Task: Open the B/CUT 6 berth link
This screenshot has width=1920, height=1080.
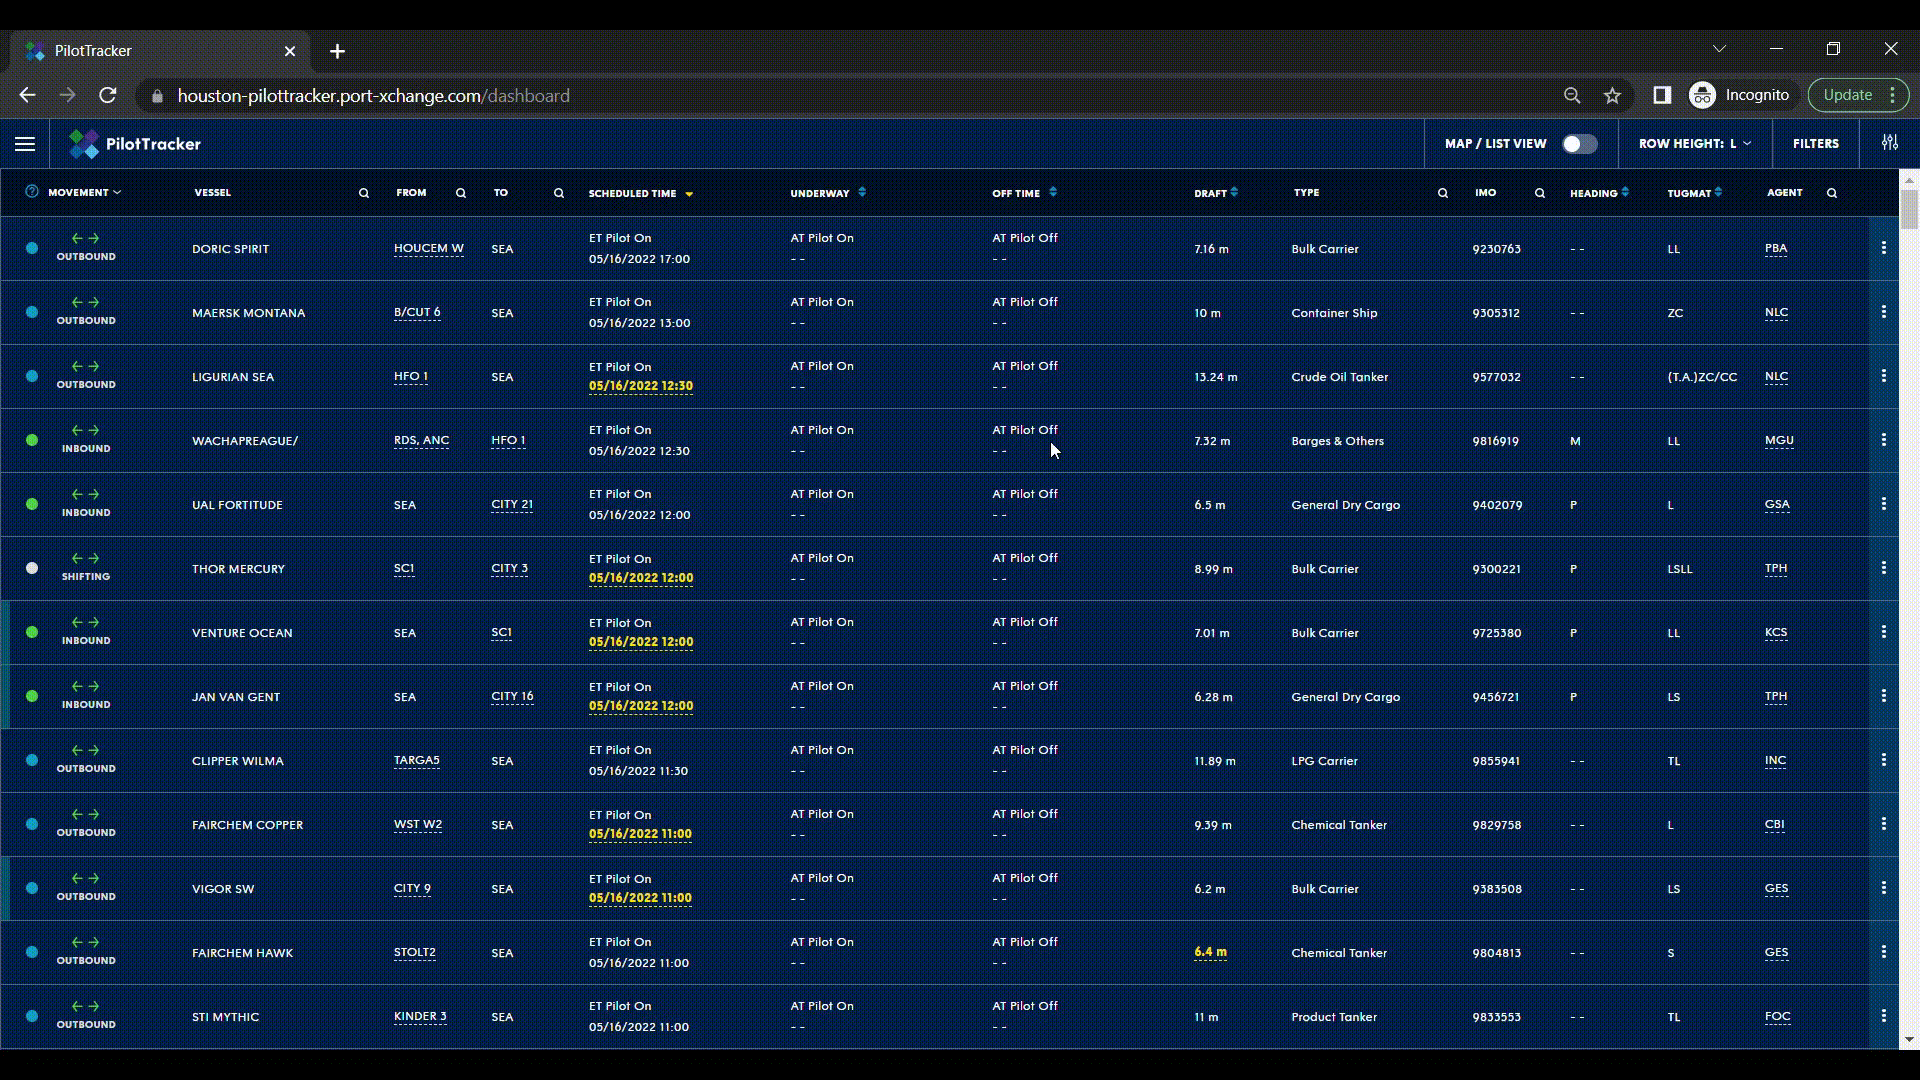Action: point(417,312)
